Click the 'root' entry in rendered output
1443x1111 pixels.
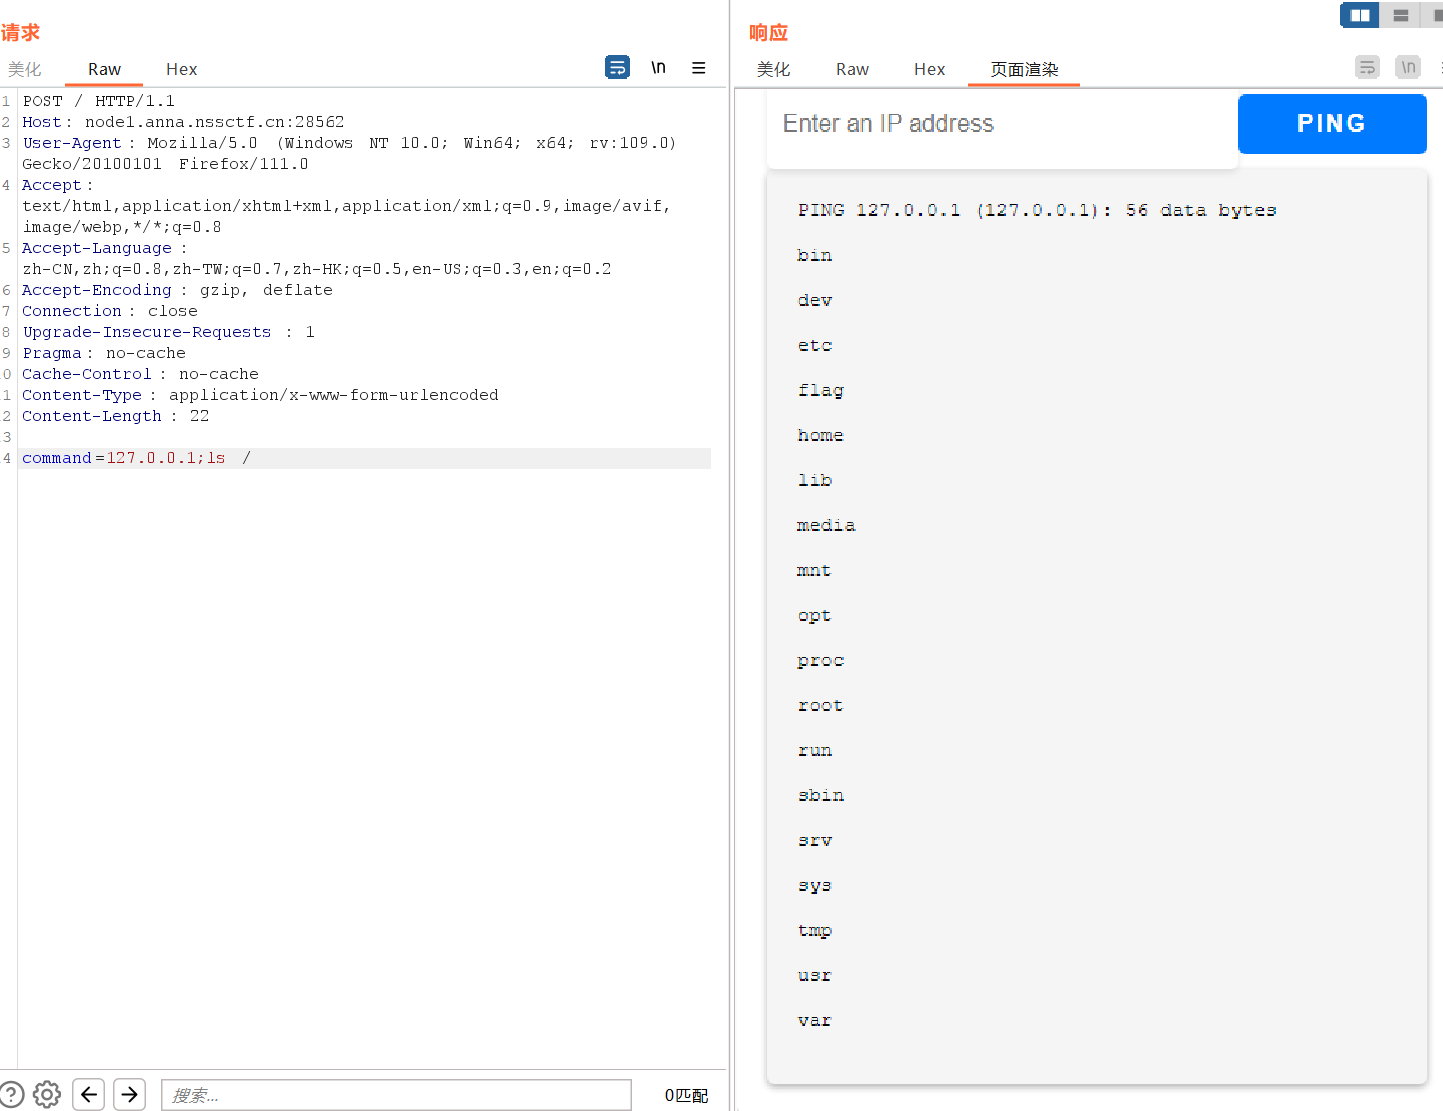click(820, 705)
